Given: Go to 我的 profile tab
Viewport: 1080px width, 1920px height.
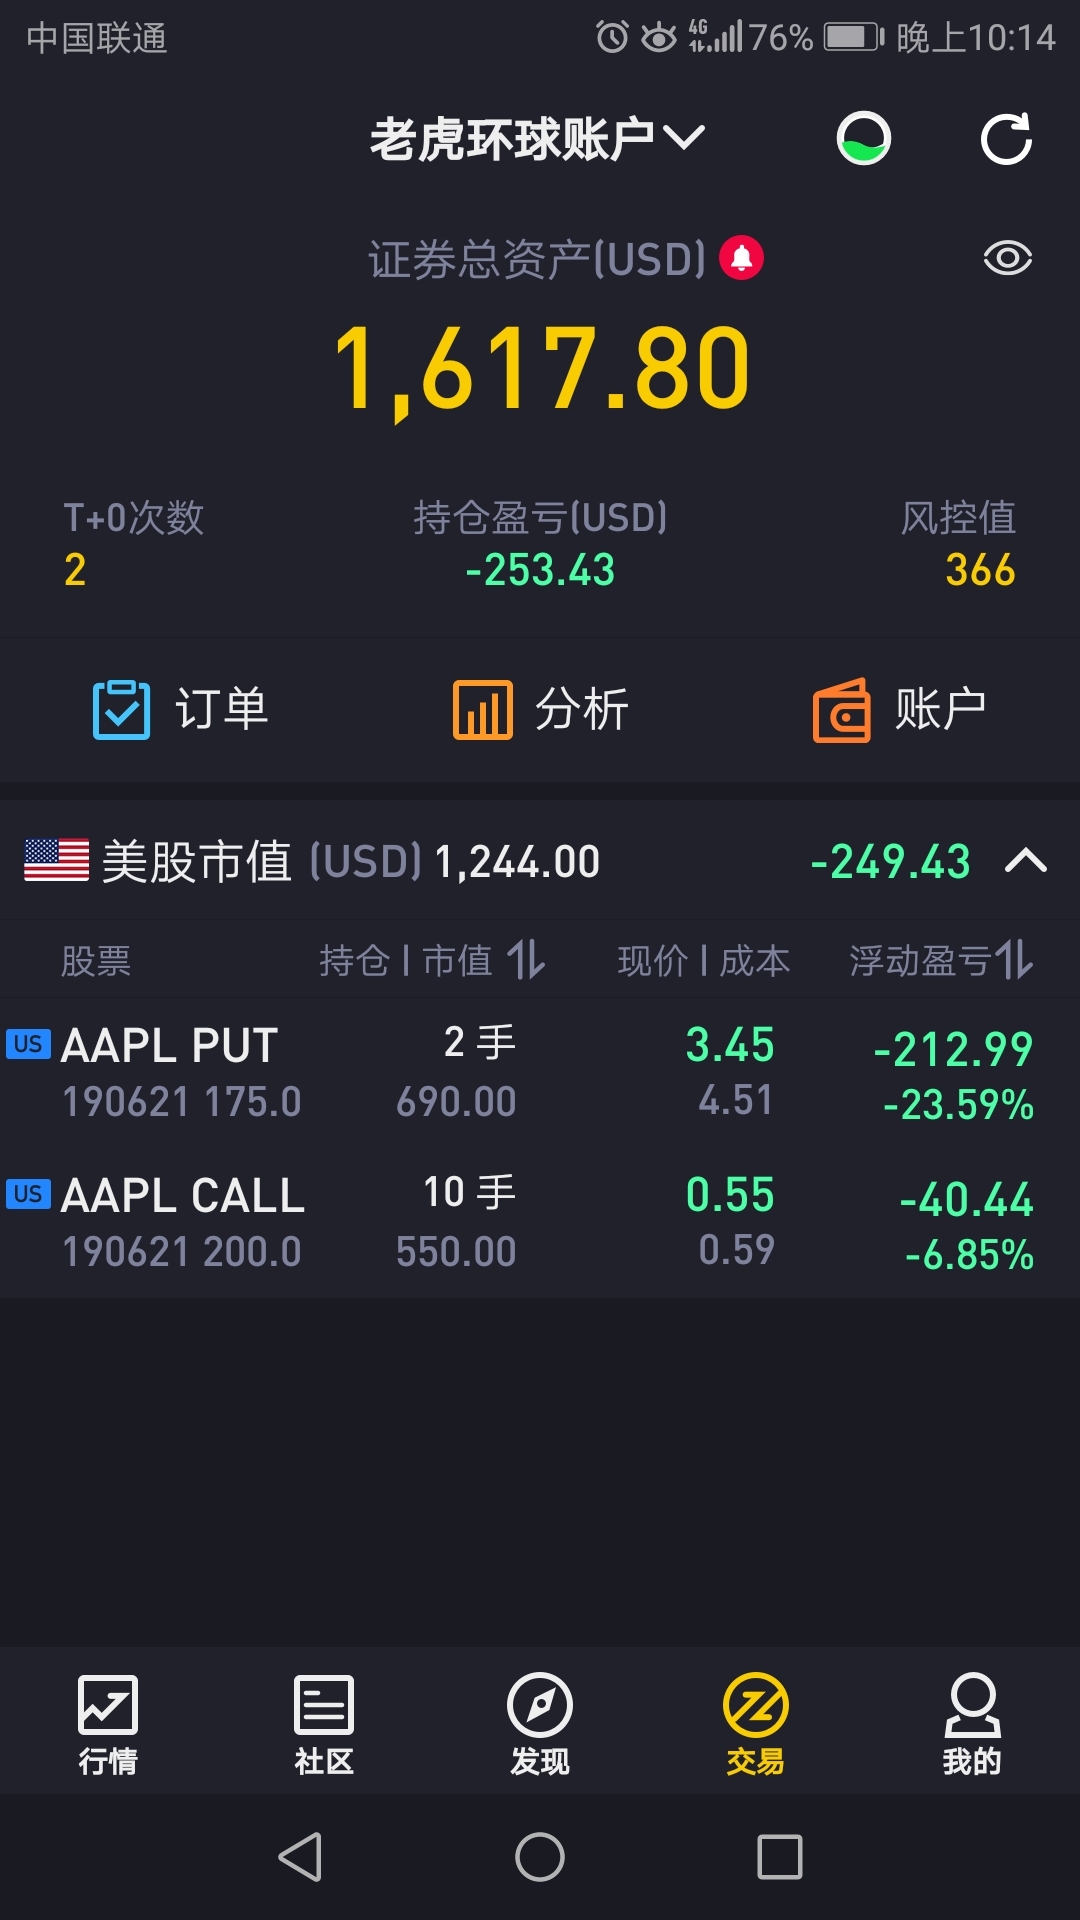Looking at the screenshot, I should [x=972, y=1724].
